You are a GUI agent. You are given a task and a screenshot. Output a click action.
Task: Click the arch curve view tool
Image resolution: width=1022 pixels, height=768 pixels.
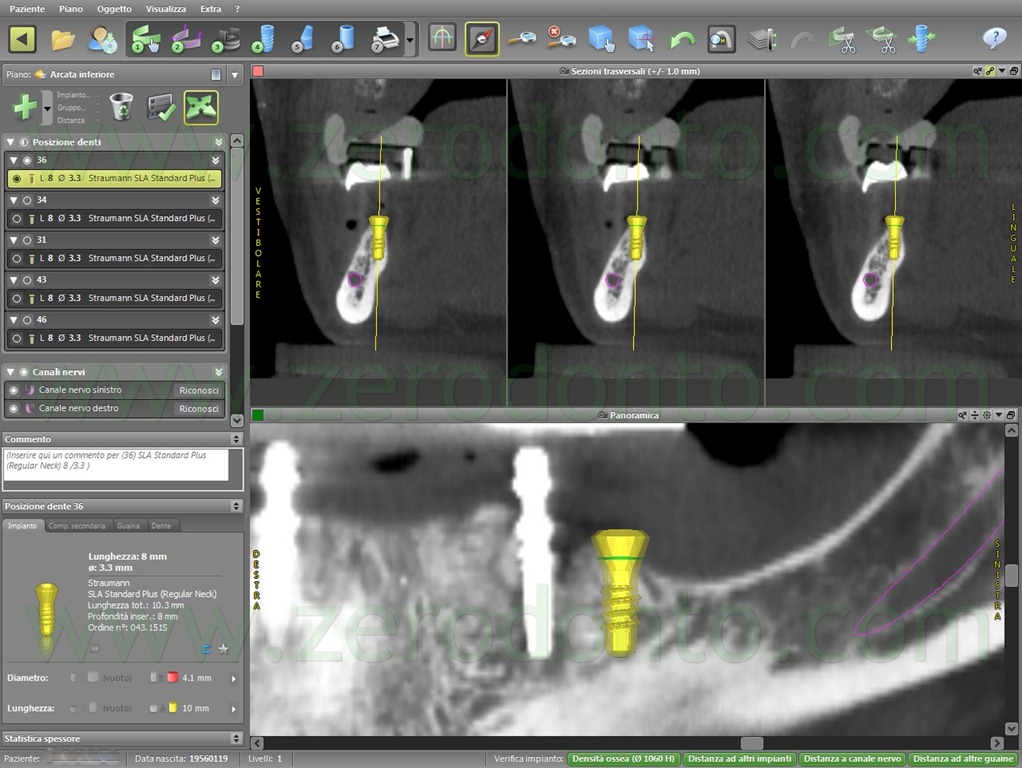click(442, 38)
